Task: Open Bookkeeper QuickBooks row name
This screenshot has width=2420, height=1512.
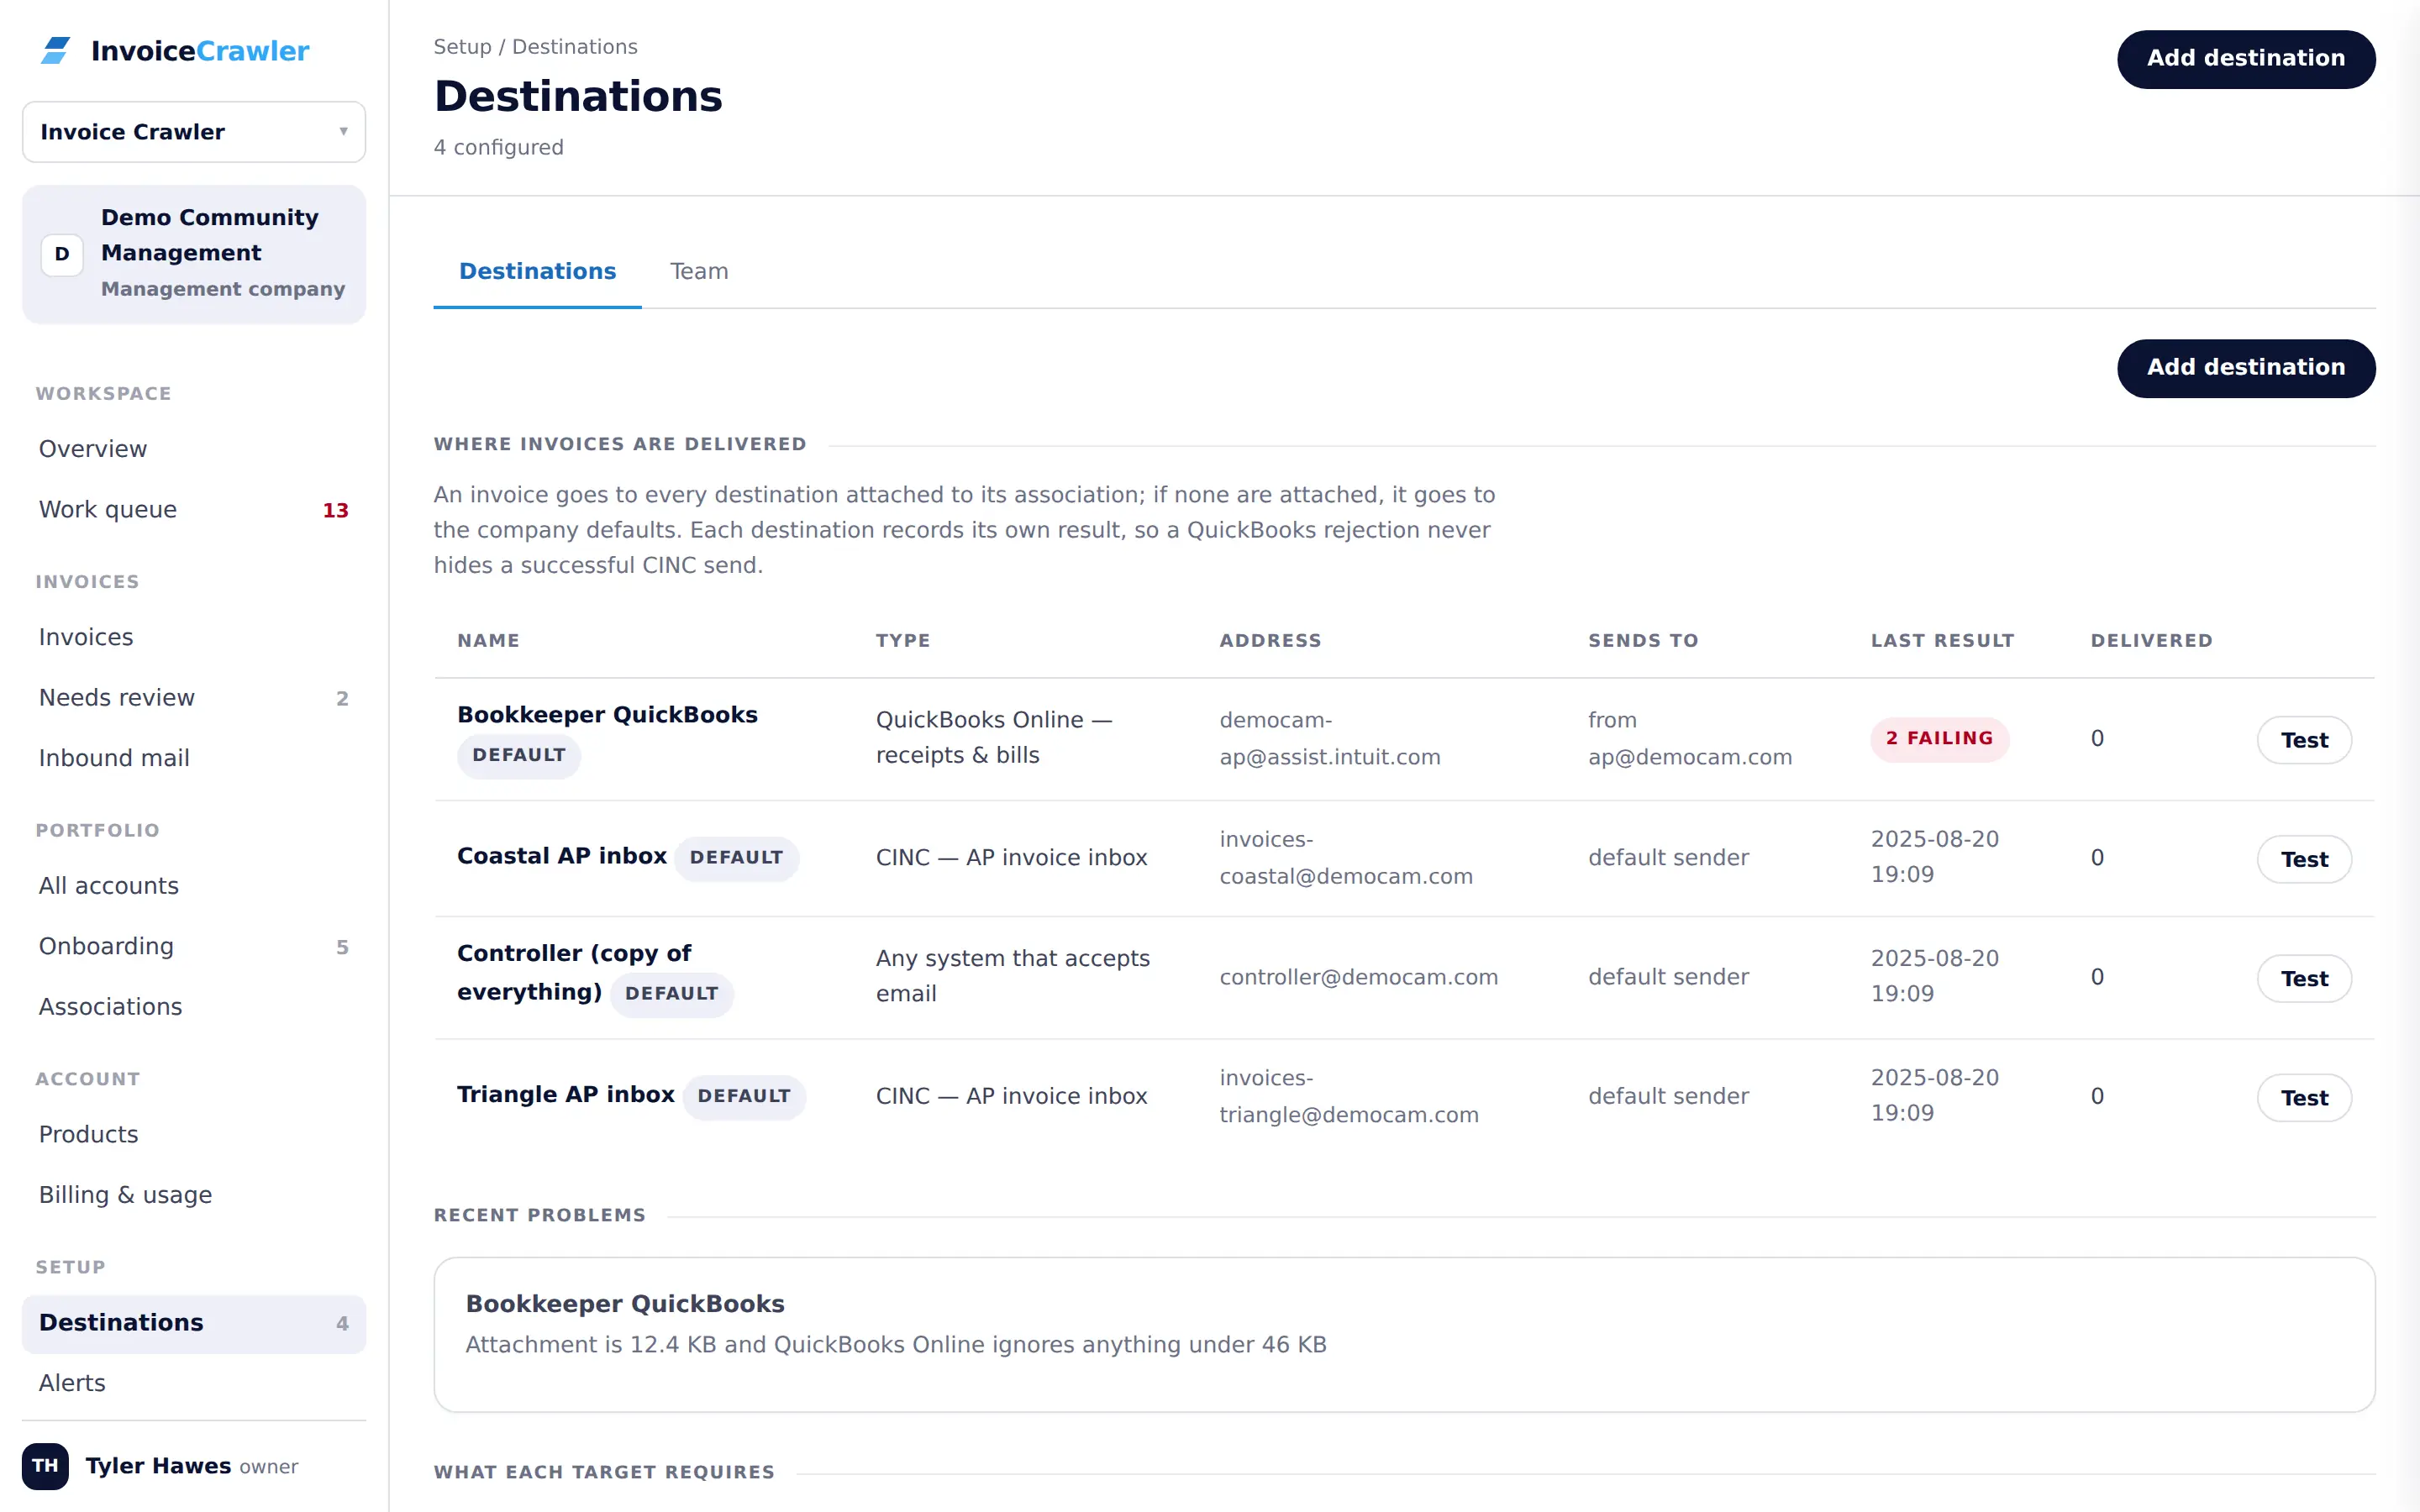Action: tap(607, 715)
